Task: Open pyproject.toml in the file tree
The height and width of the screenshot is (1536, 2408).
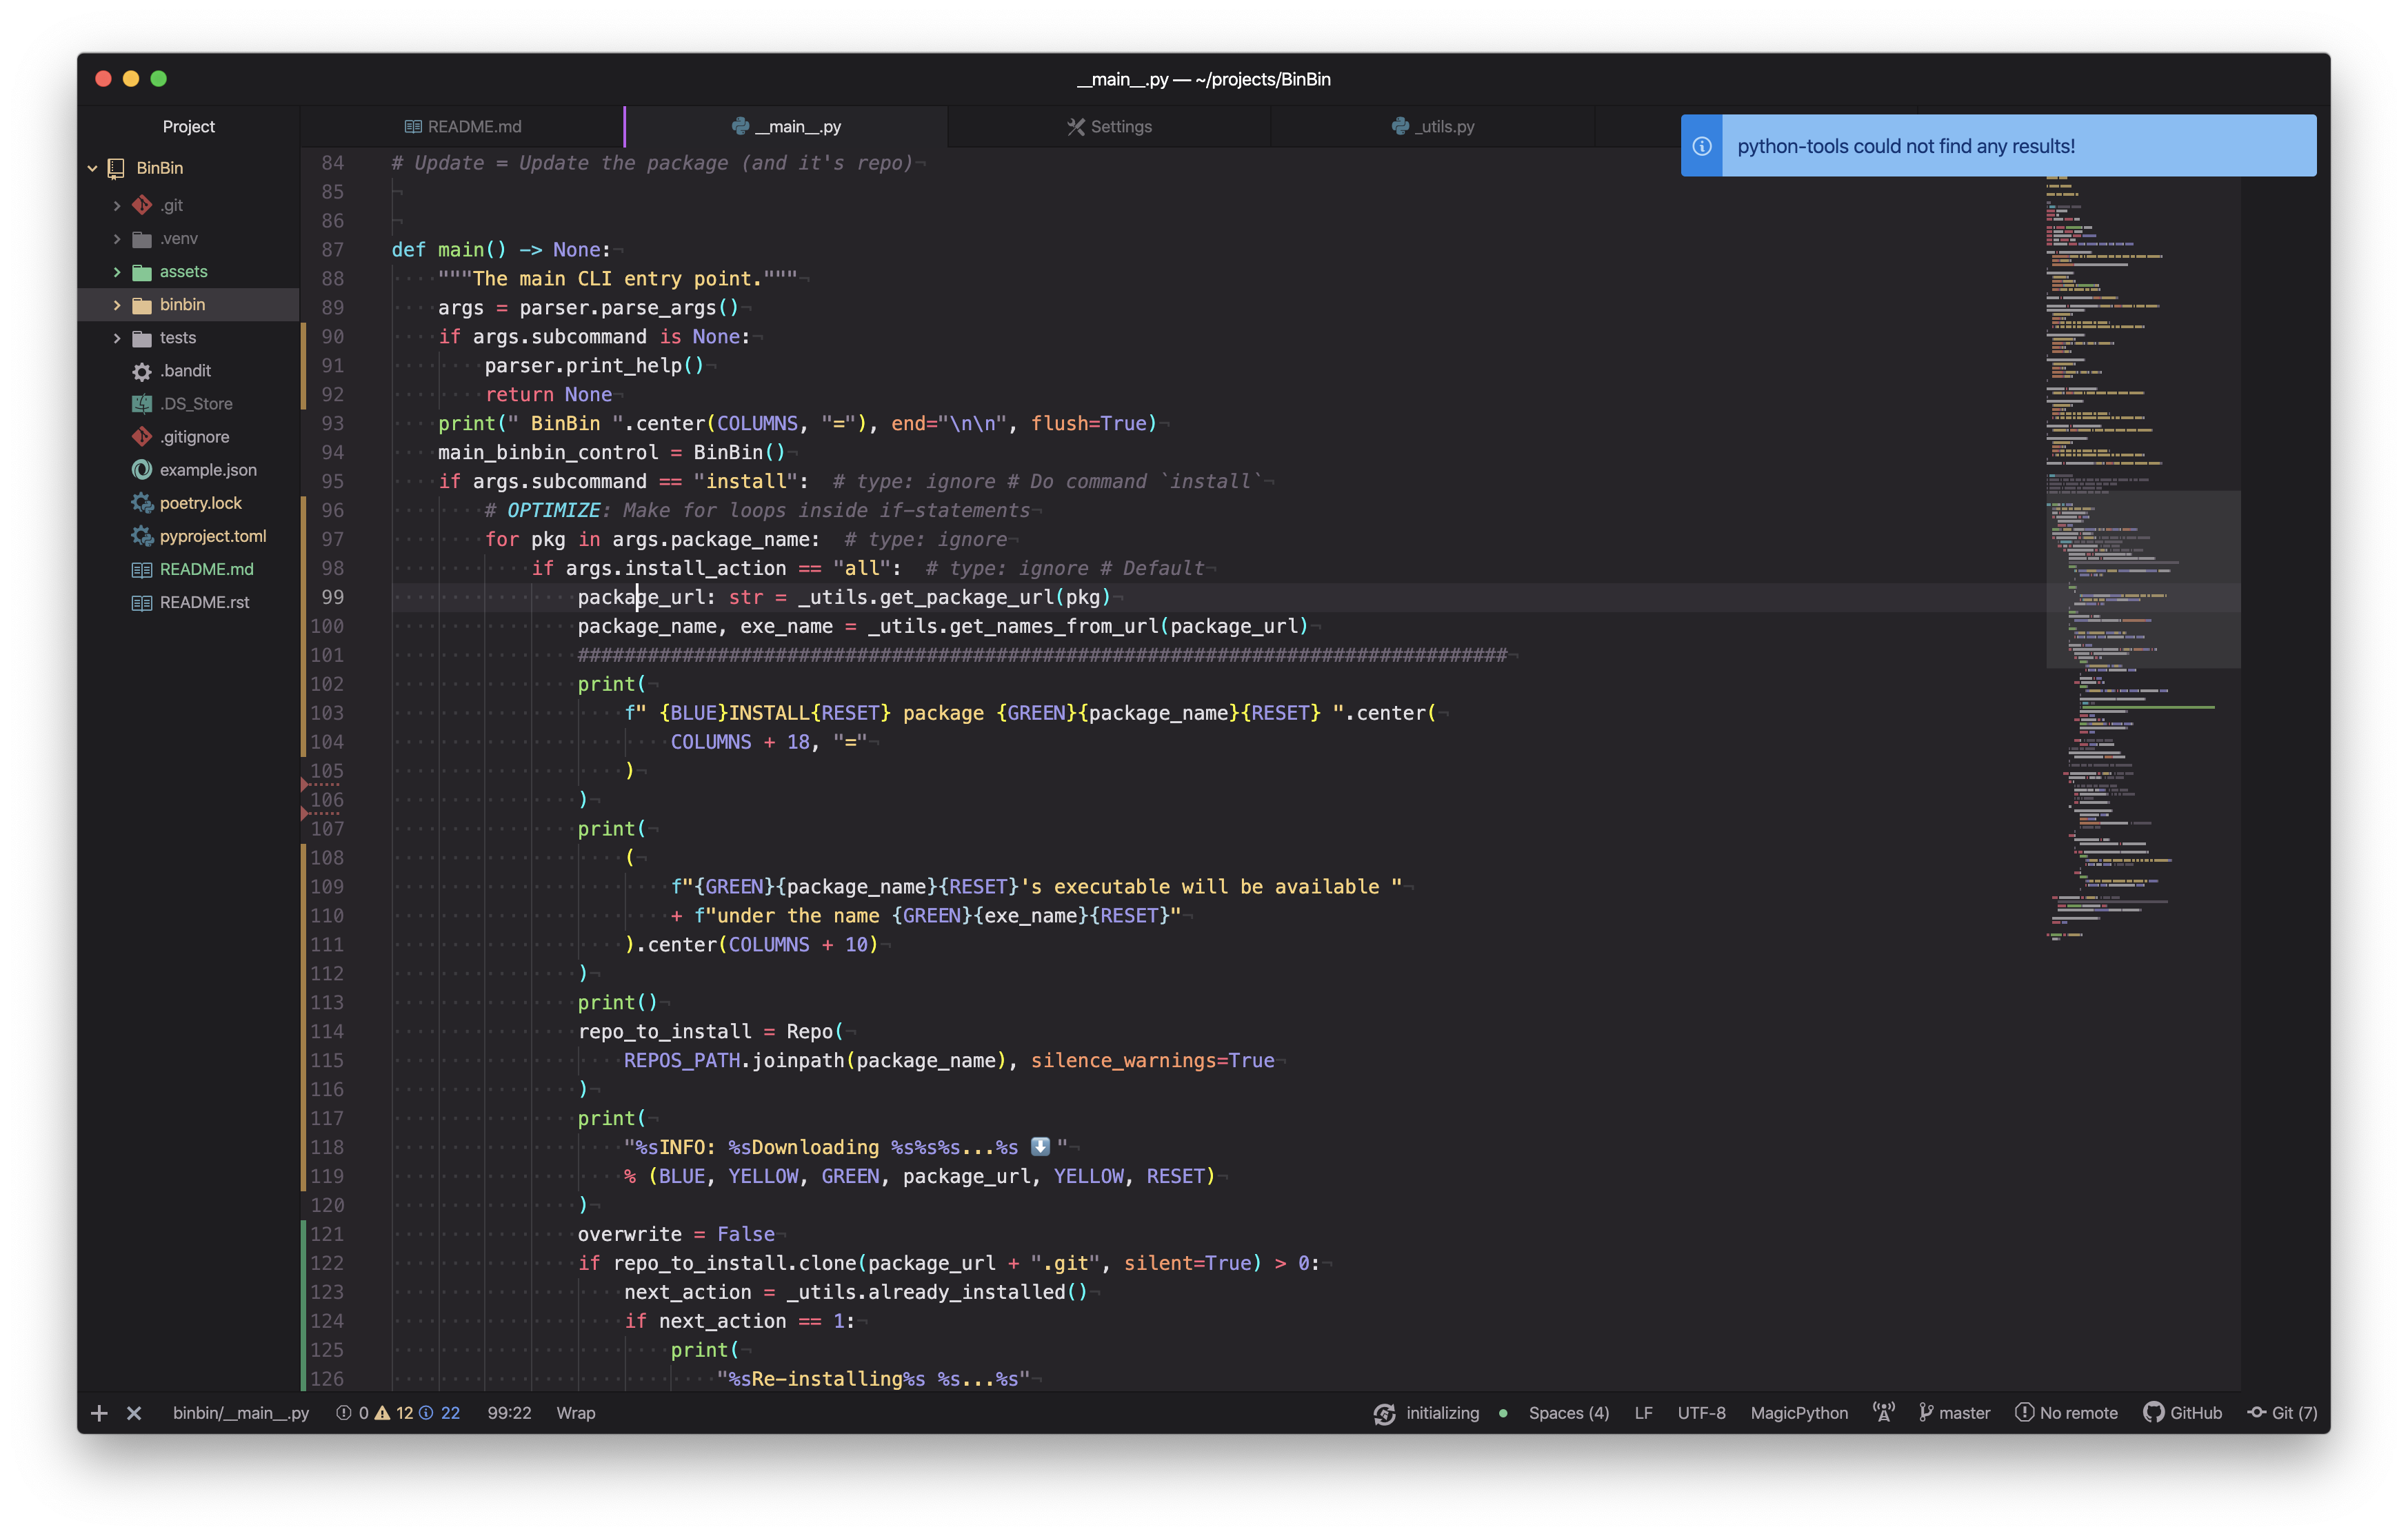Action: (212, 536)
